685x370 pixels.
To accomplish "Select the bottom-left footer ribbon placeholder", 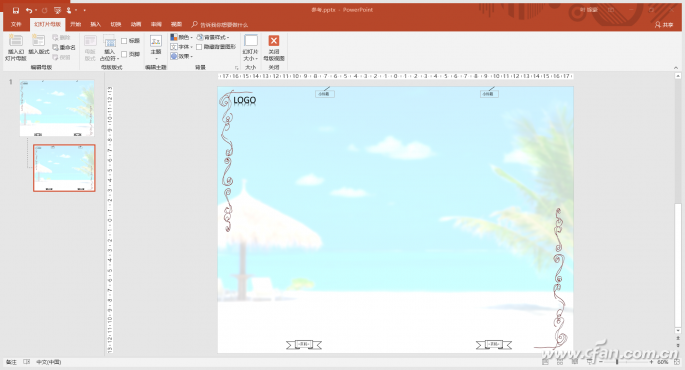I will pos(304,345).
